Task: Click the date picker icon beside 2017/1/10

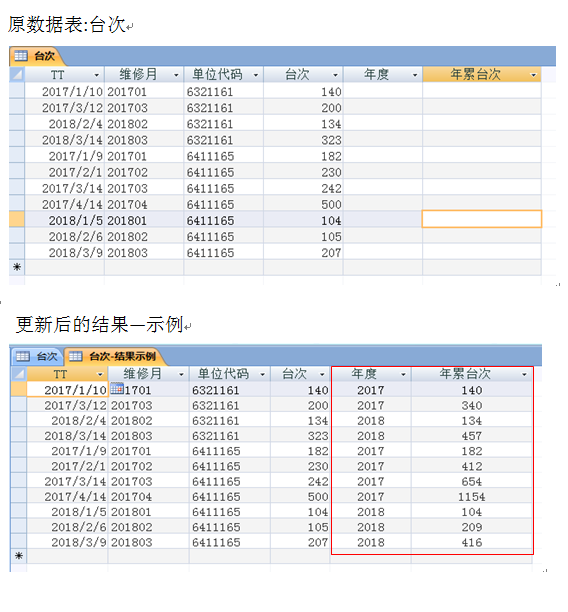Action: (x=117, y=388)
